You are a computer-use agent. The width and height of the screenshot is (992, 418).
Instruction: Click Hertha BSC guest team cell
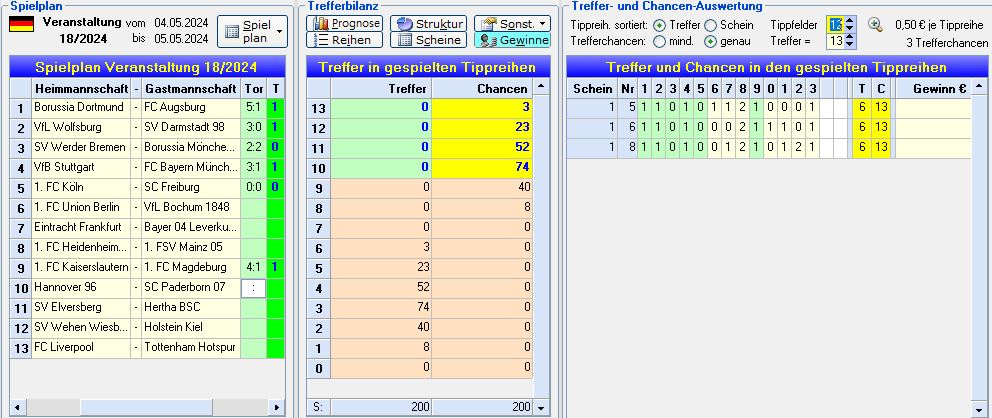[x=190, y=307]
